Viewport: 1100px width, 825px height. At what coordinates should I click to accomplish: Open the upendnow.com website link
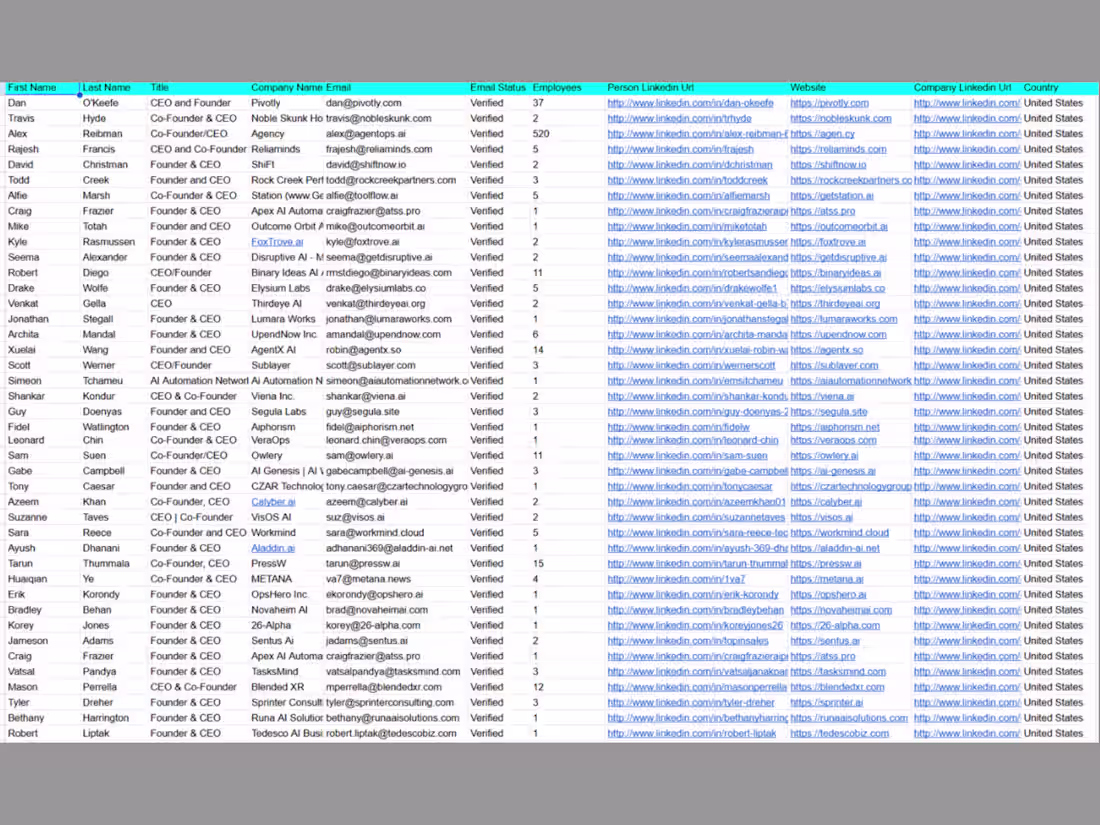coord(838,335)
